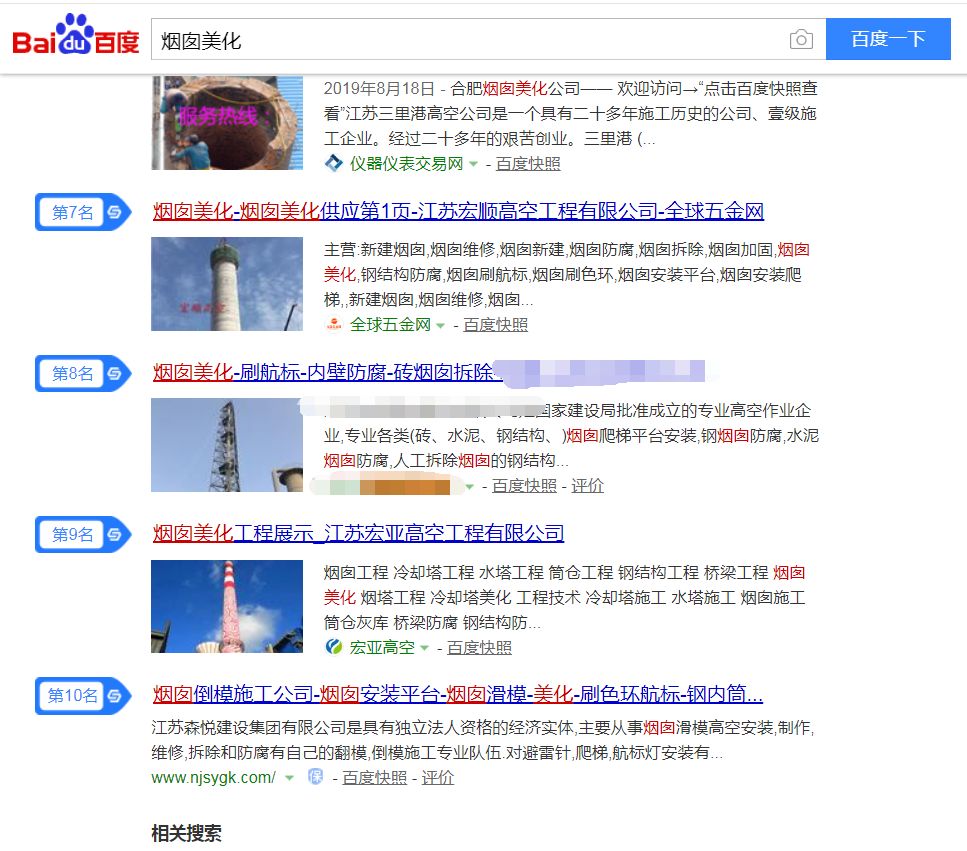Click the 第8名 rank badge
The width and height of the screenshot is (967, 851).
[83, 373]
